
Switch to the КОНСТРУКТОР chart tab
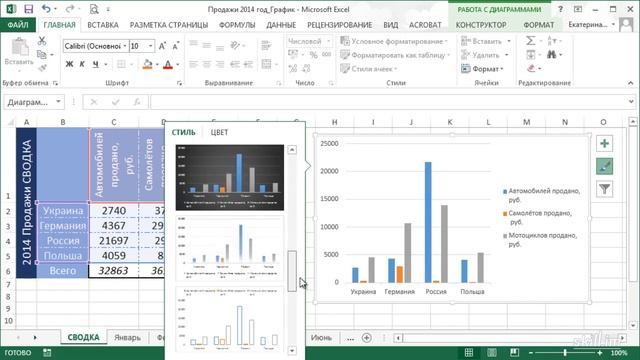tap(481, 25)
